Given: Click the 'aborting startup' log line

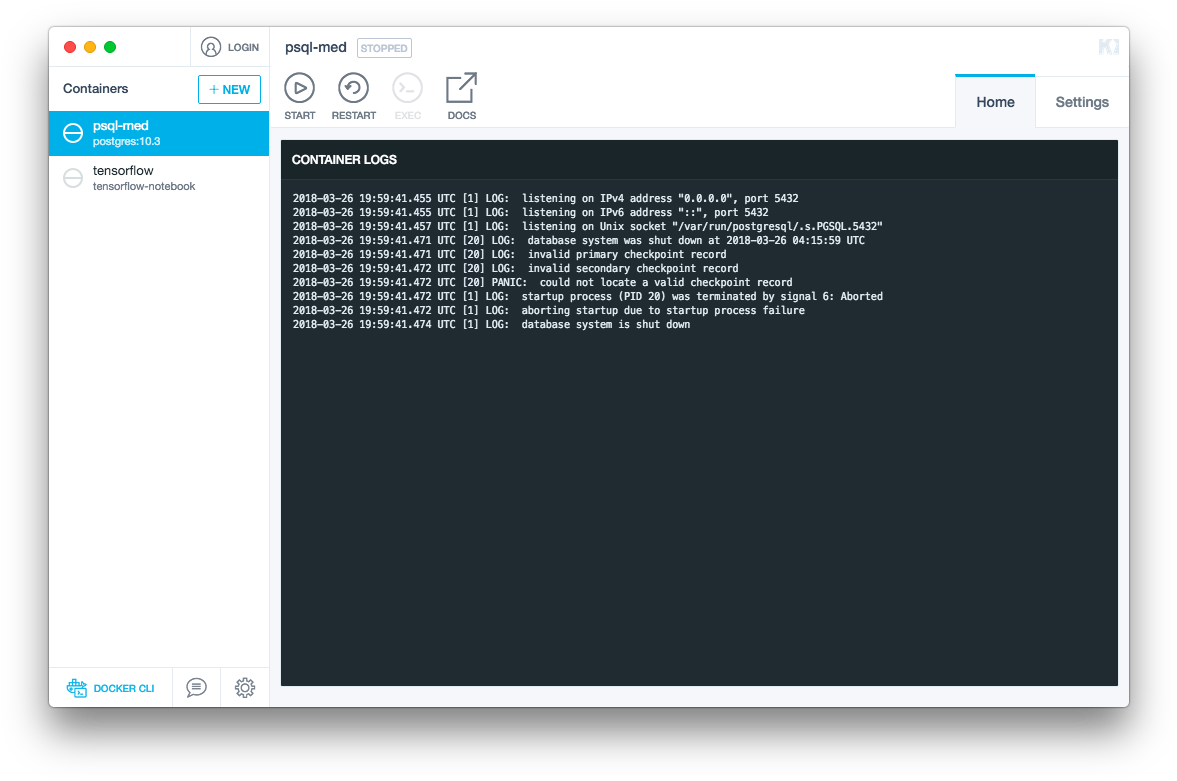Looking at the screenshot, I should coord(549,310).
